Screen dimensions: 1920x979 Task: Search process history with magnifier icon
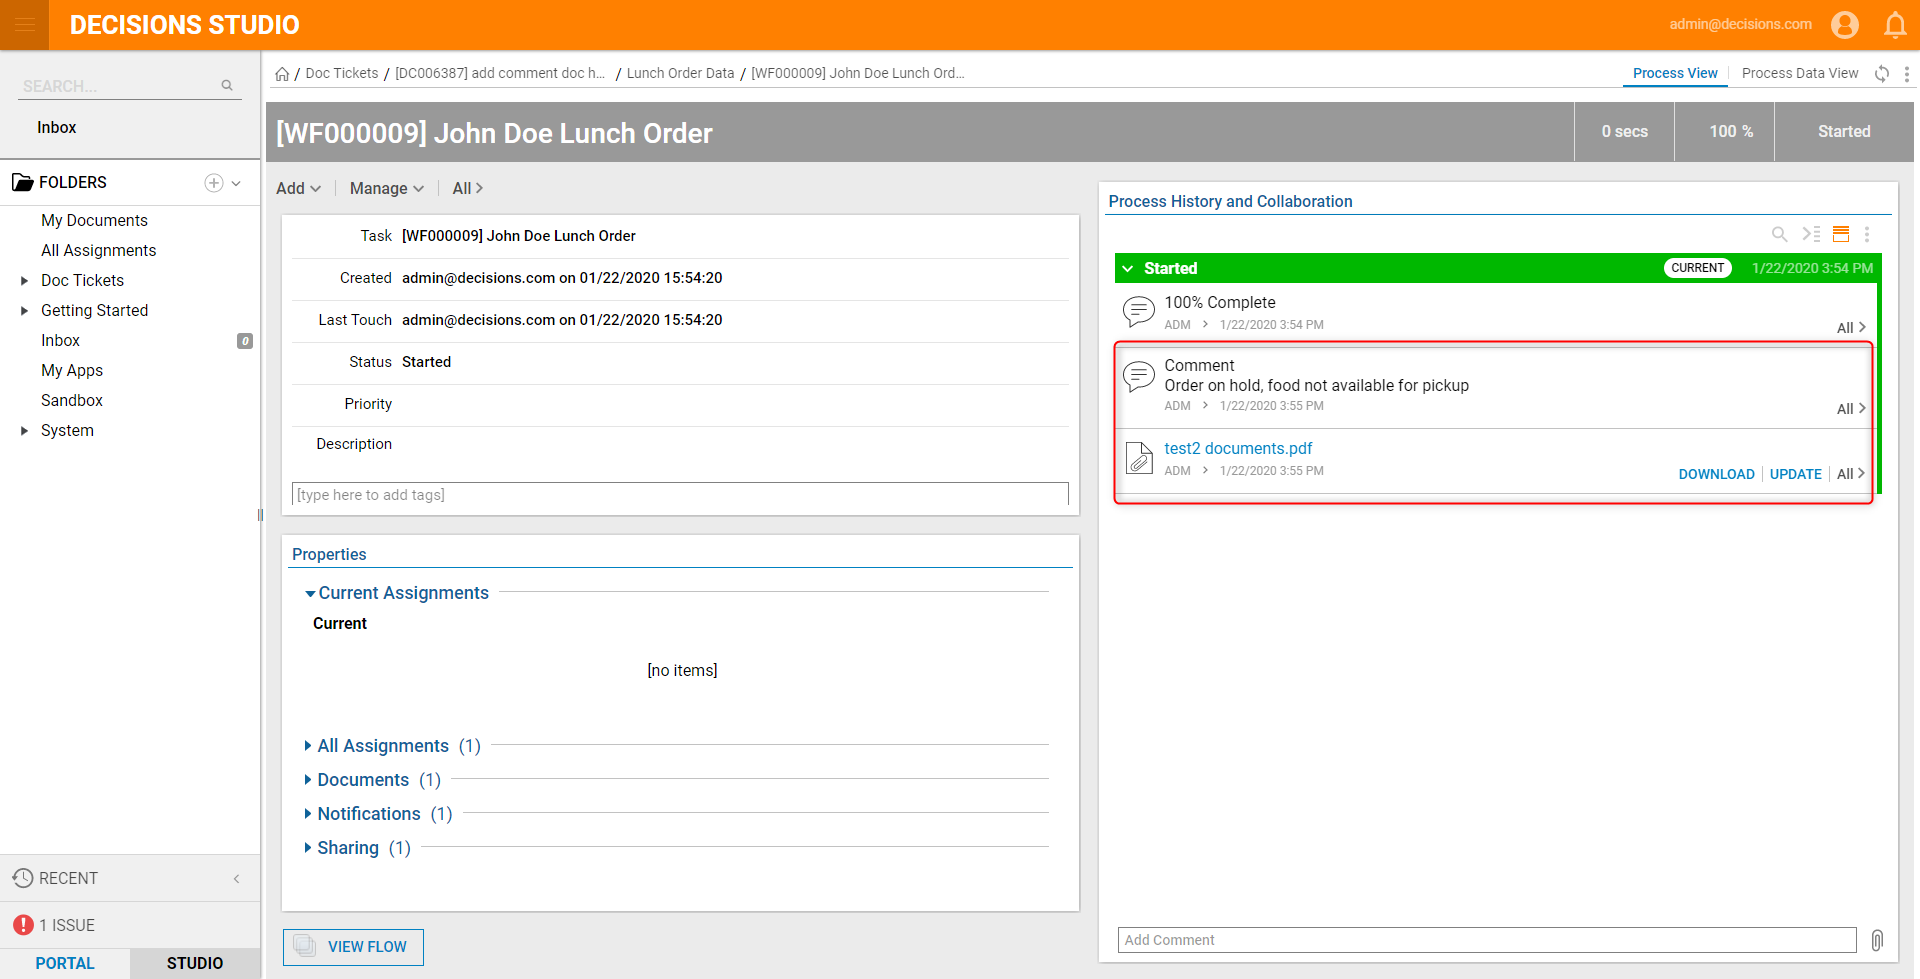click(x=1779, y=234)
